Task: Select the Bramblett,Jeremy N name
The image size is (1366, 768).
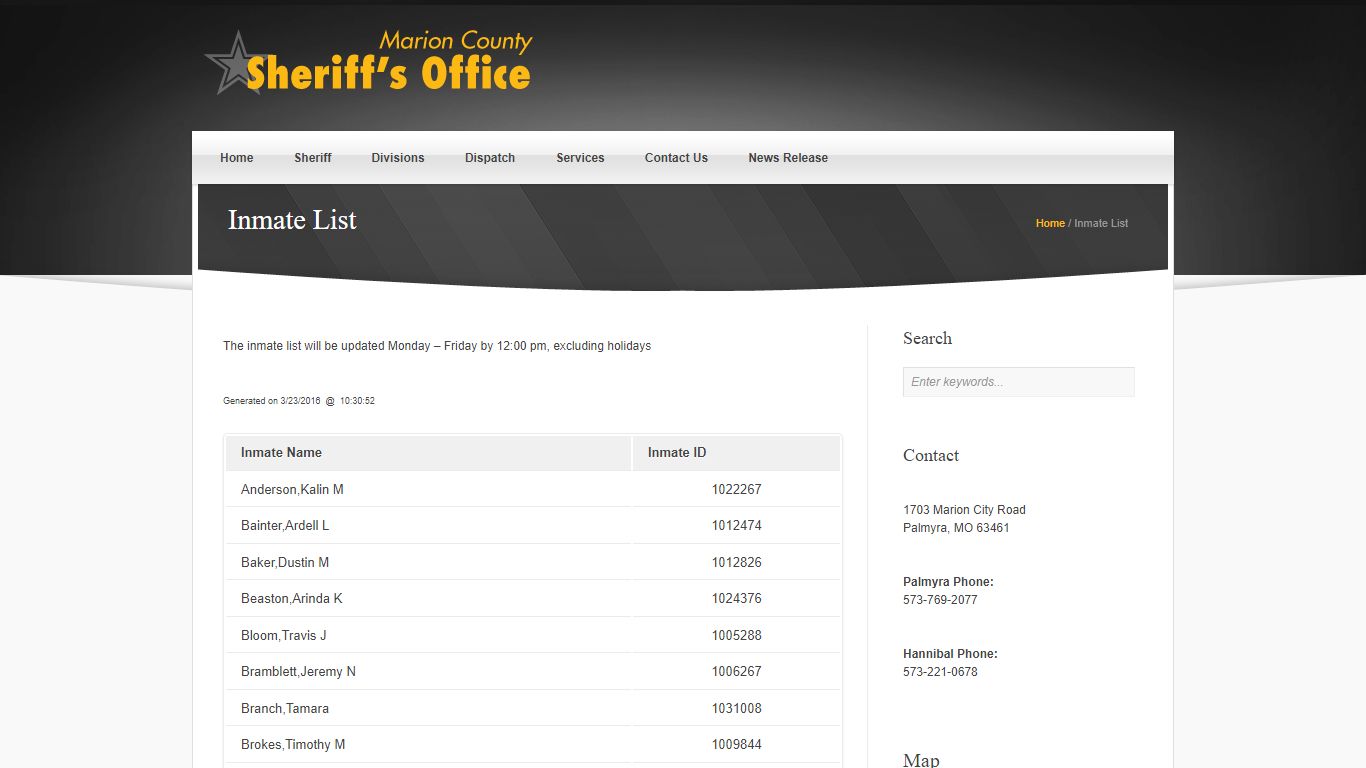Action: point(298,672)
